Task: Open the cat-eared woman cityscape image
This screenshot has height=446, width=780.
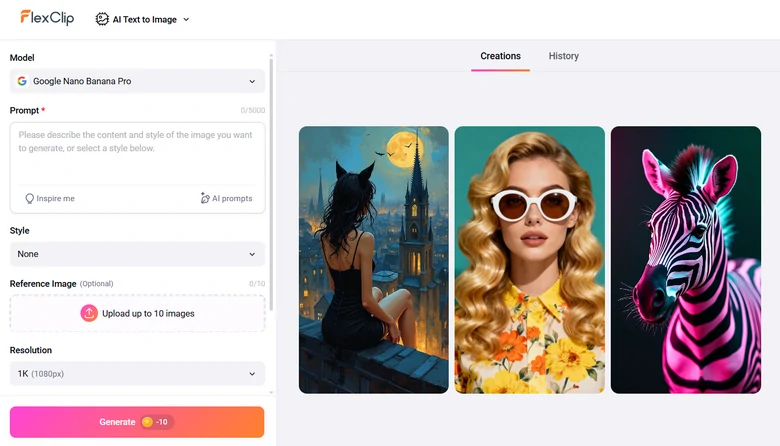Action: pos(374,260)
